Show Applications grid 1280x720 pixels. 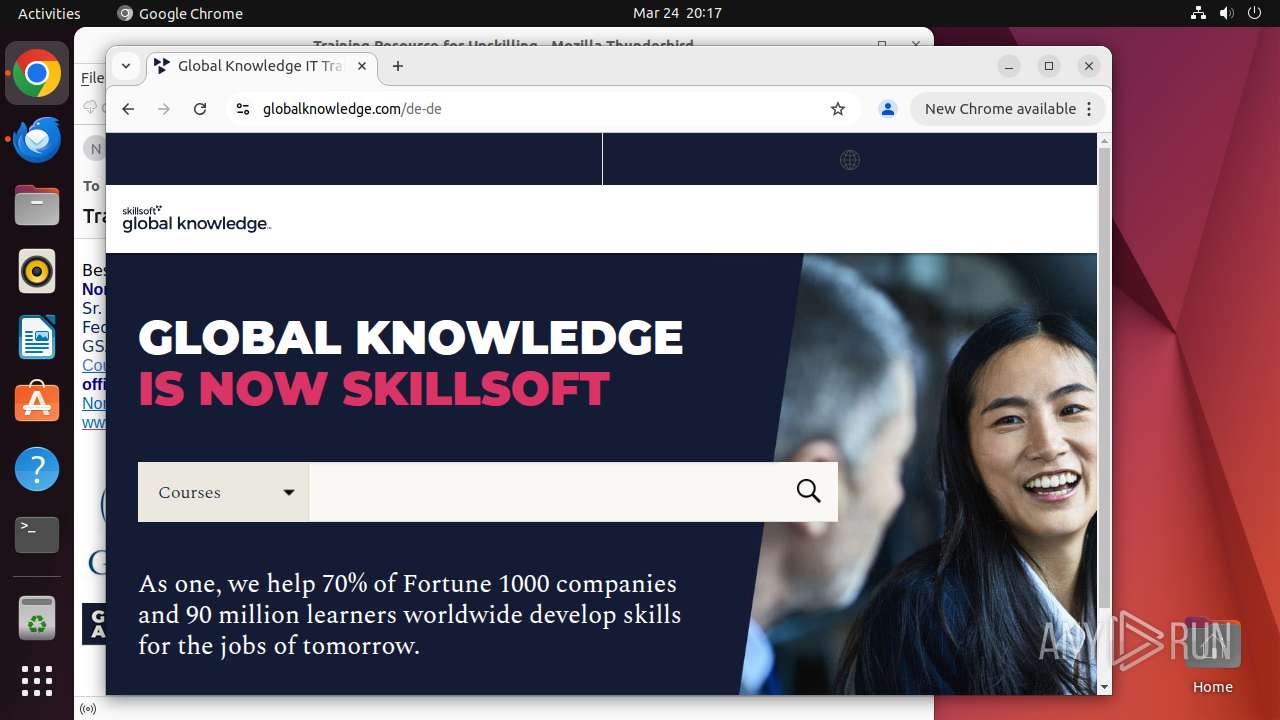click(37, 681)
